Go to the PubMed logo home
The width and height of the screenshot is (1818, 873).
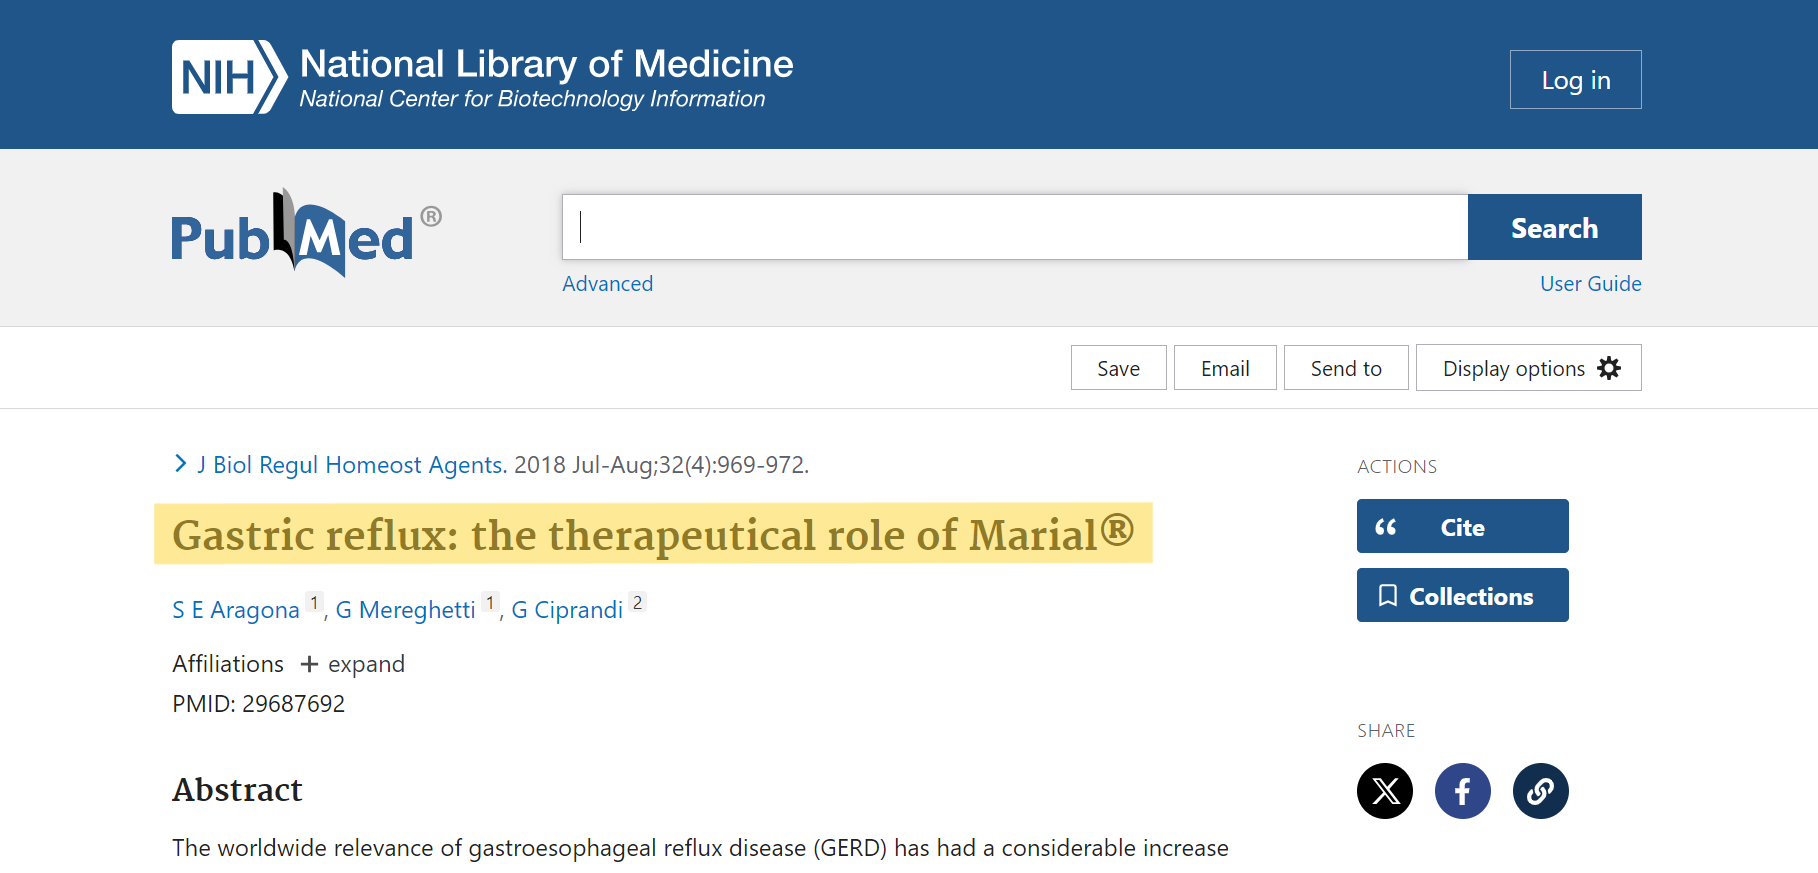click(306, 233)
